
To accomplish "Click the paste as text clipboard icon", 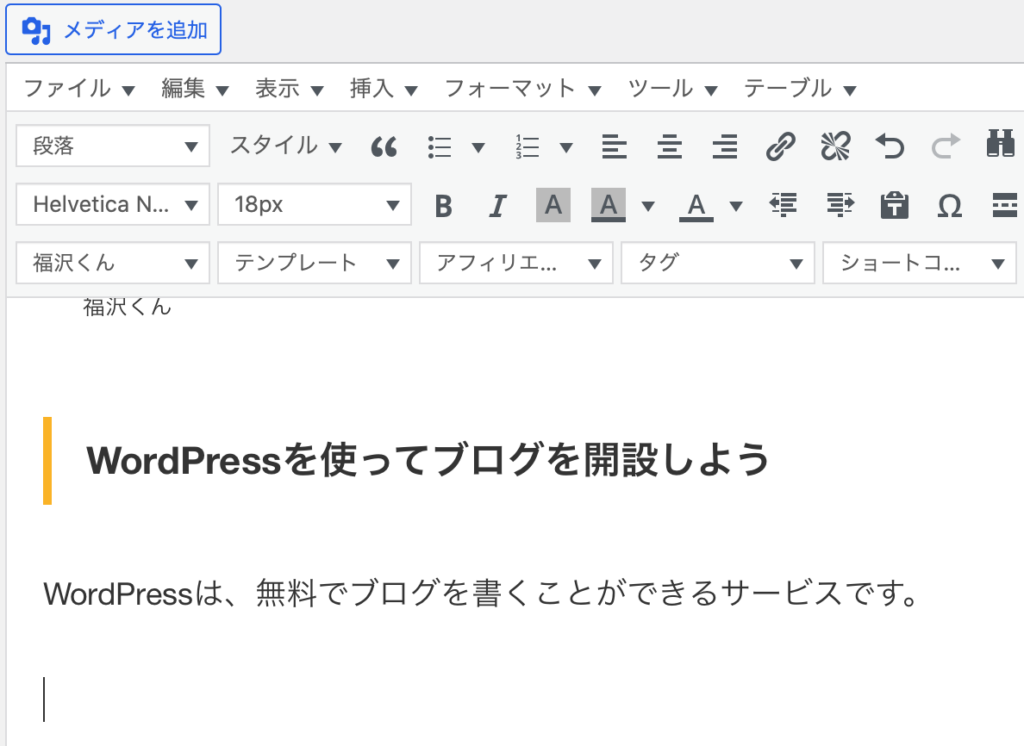I will (893, 206).
